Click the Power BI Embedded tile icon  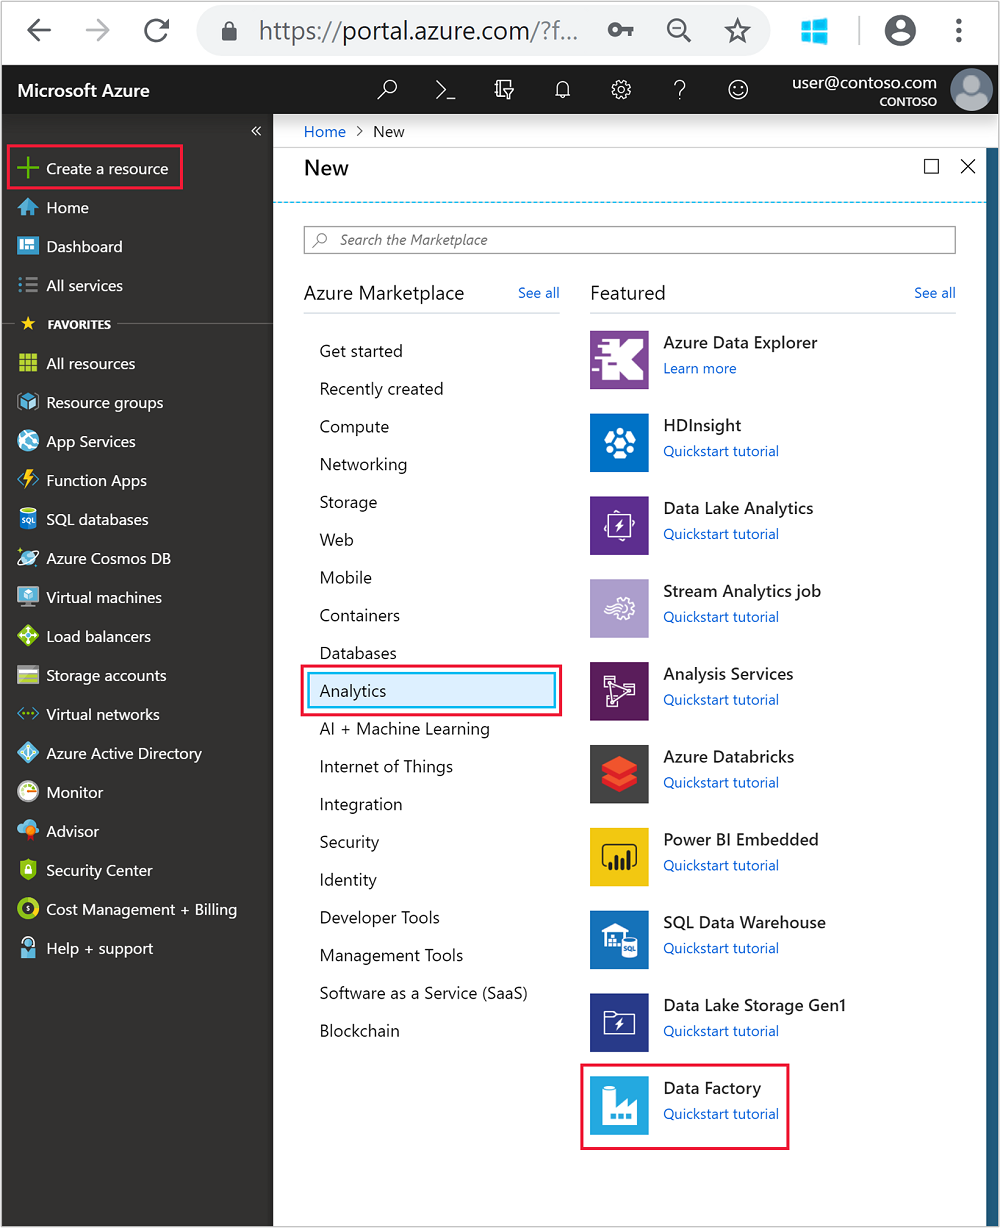point(619,857)
